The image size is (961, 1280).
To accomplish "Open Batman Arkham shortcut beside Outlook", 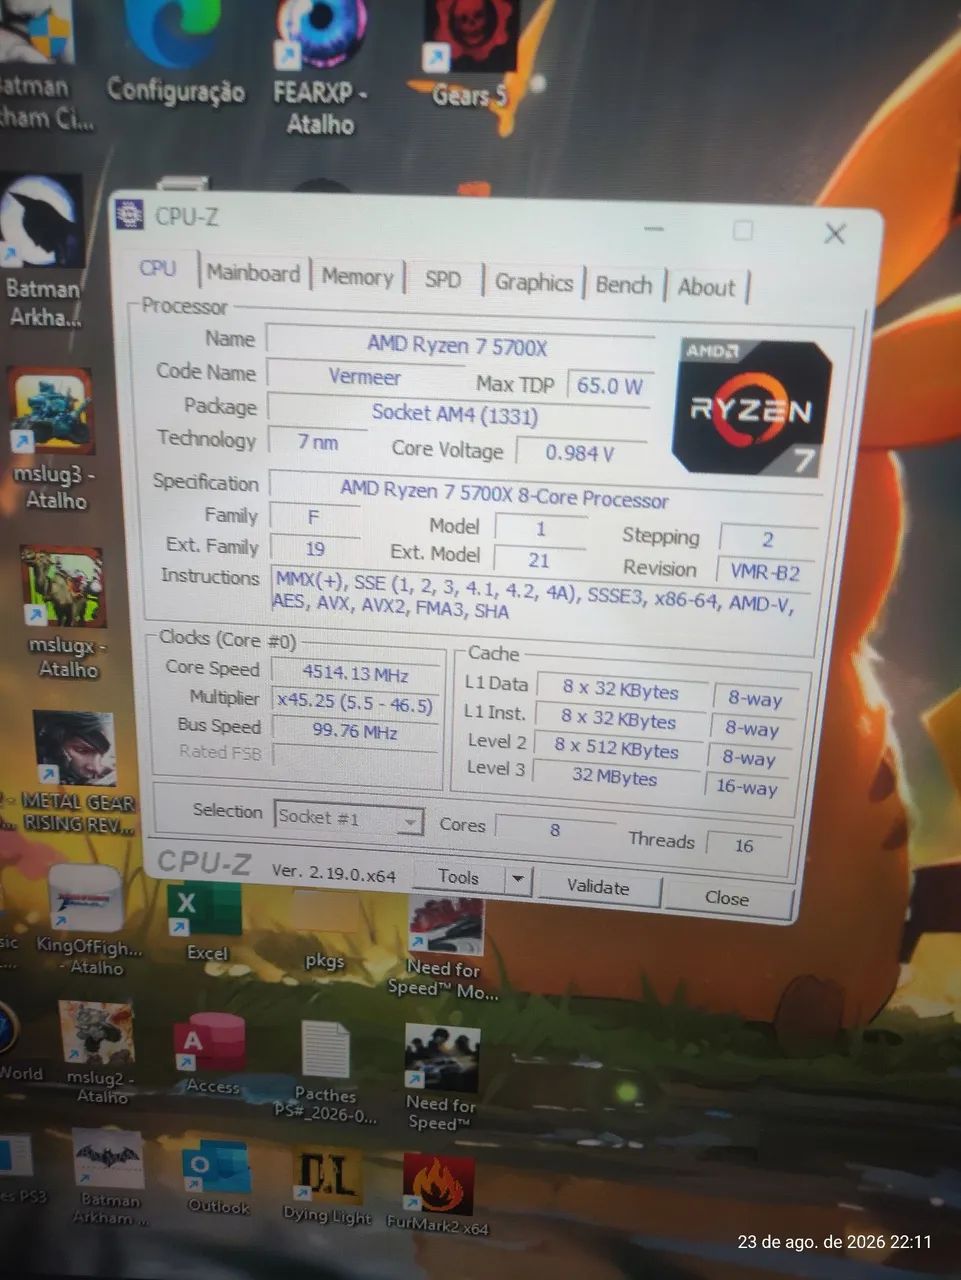I will pyautogui.click(x=108, y=1178).
